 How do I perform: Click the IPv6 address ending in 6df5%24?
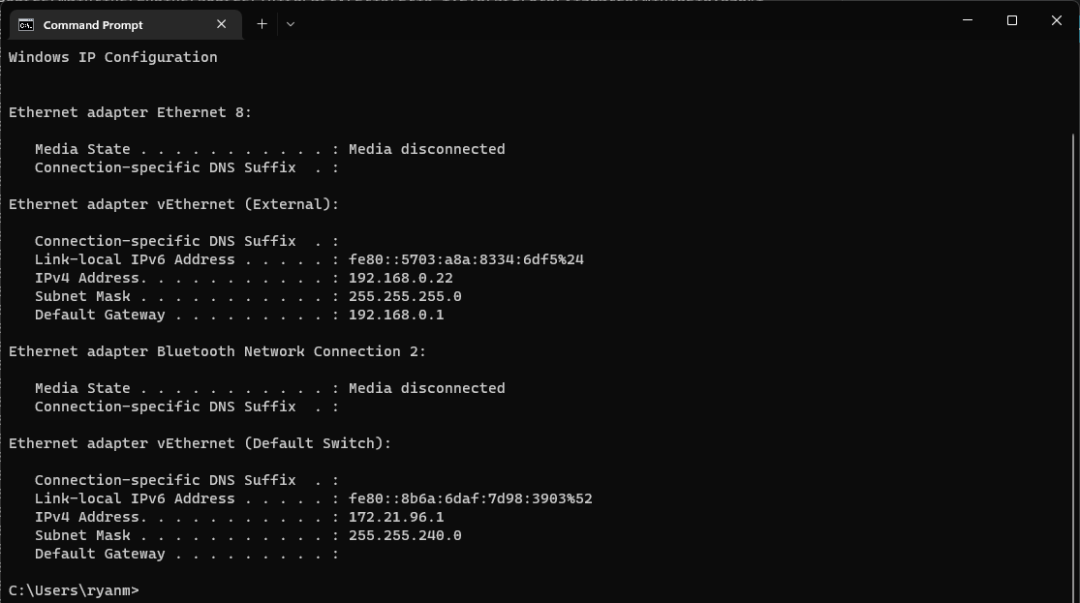click(x=466, y=260)
